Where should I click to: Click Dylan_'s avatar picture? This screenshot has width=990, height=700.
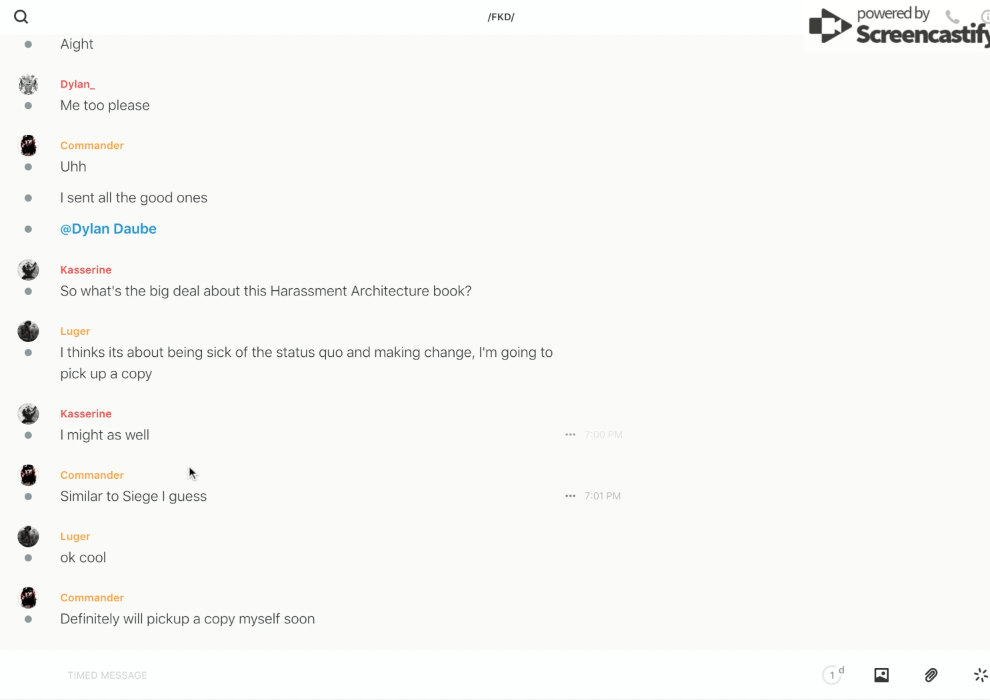[x=28, y=85]
